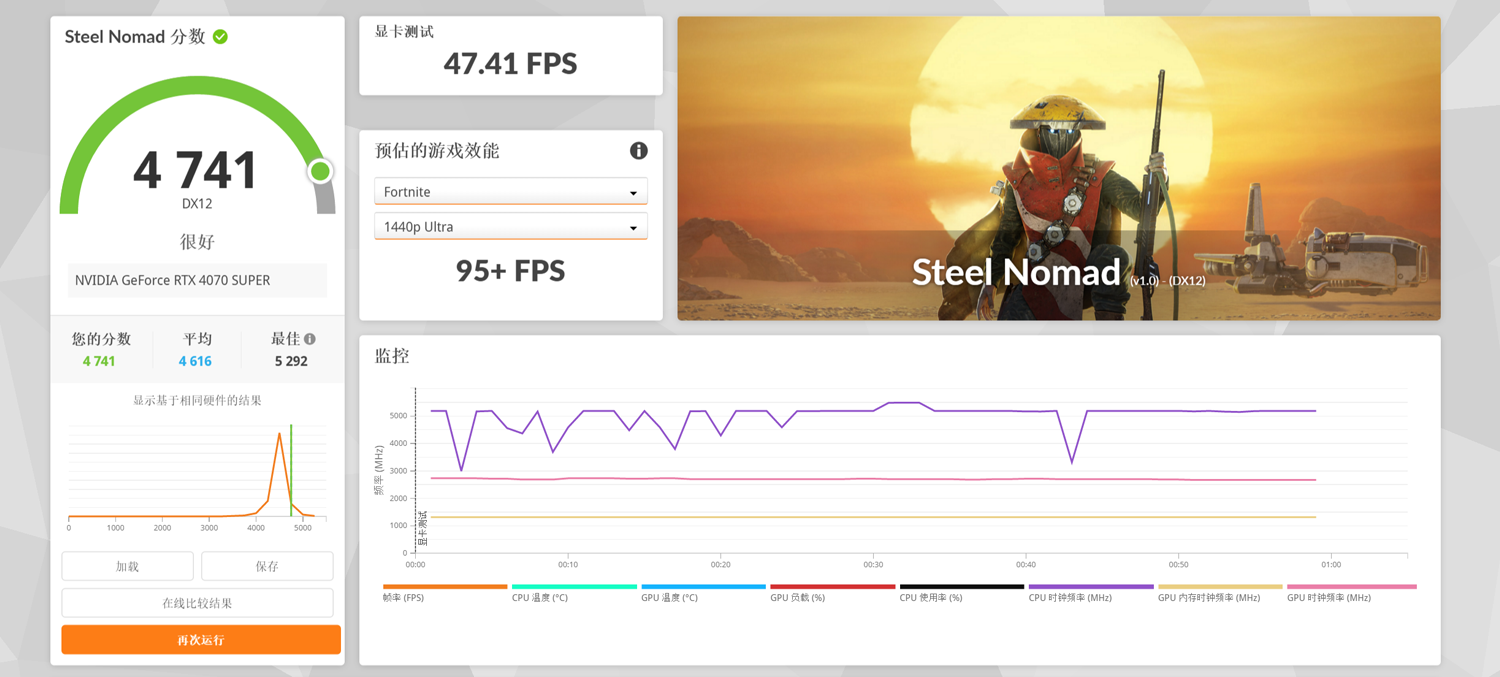Click the 显卡测试 heading
The image size is (1500, 677).
tap(404, 32)
